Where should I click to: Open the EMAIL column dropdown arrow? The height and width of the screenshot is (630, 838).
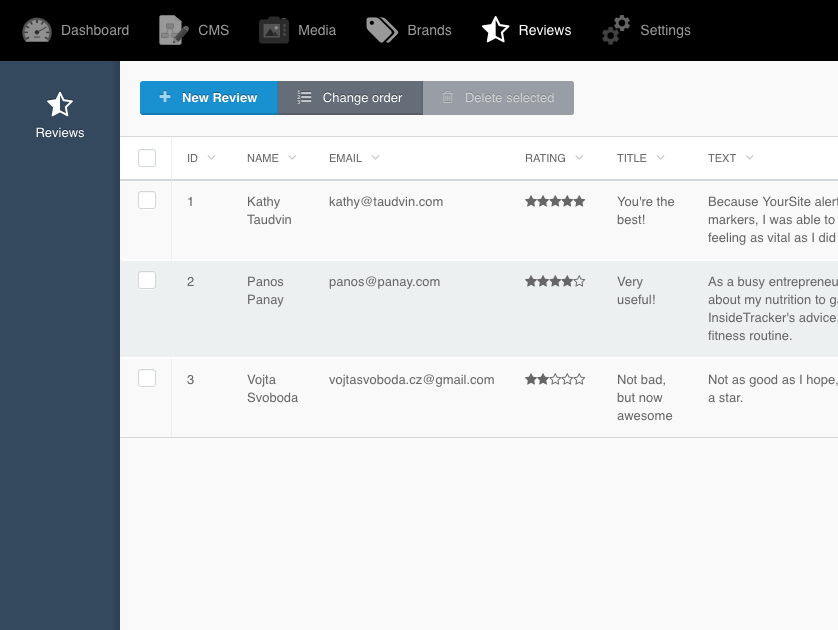pos(376,158)
